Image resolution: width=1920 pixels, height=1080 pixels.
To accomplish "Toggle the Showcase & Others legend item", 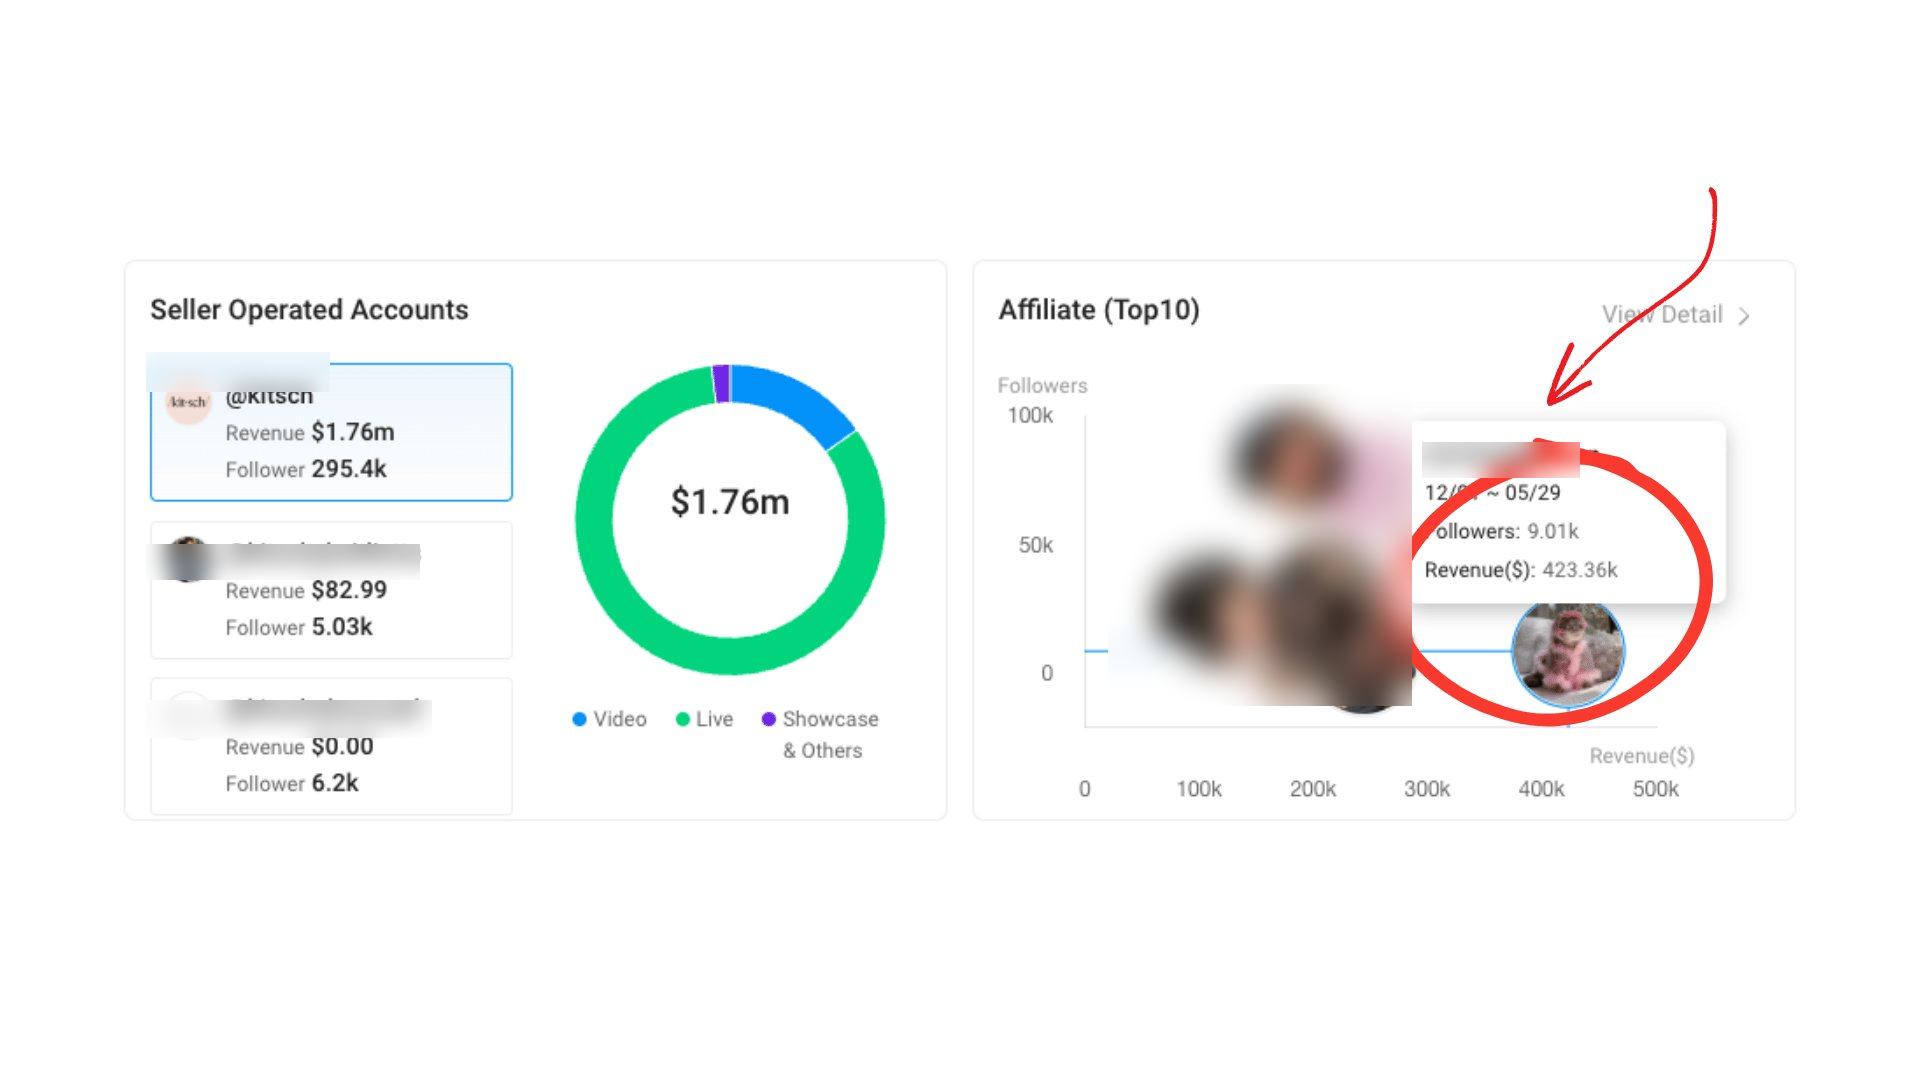I will (x=820, y=734).
